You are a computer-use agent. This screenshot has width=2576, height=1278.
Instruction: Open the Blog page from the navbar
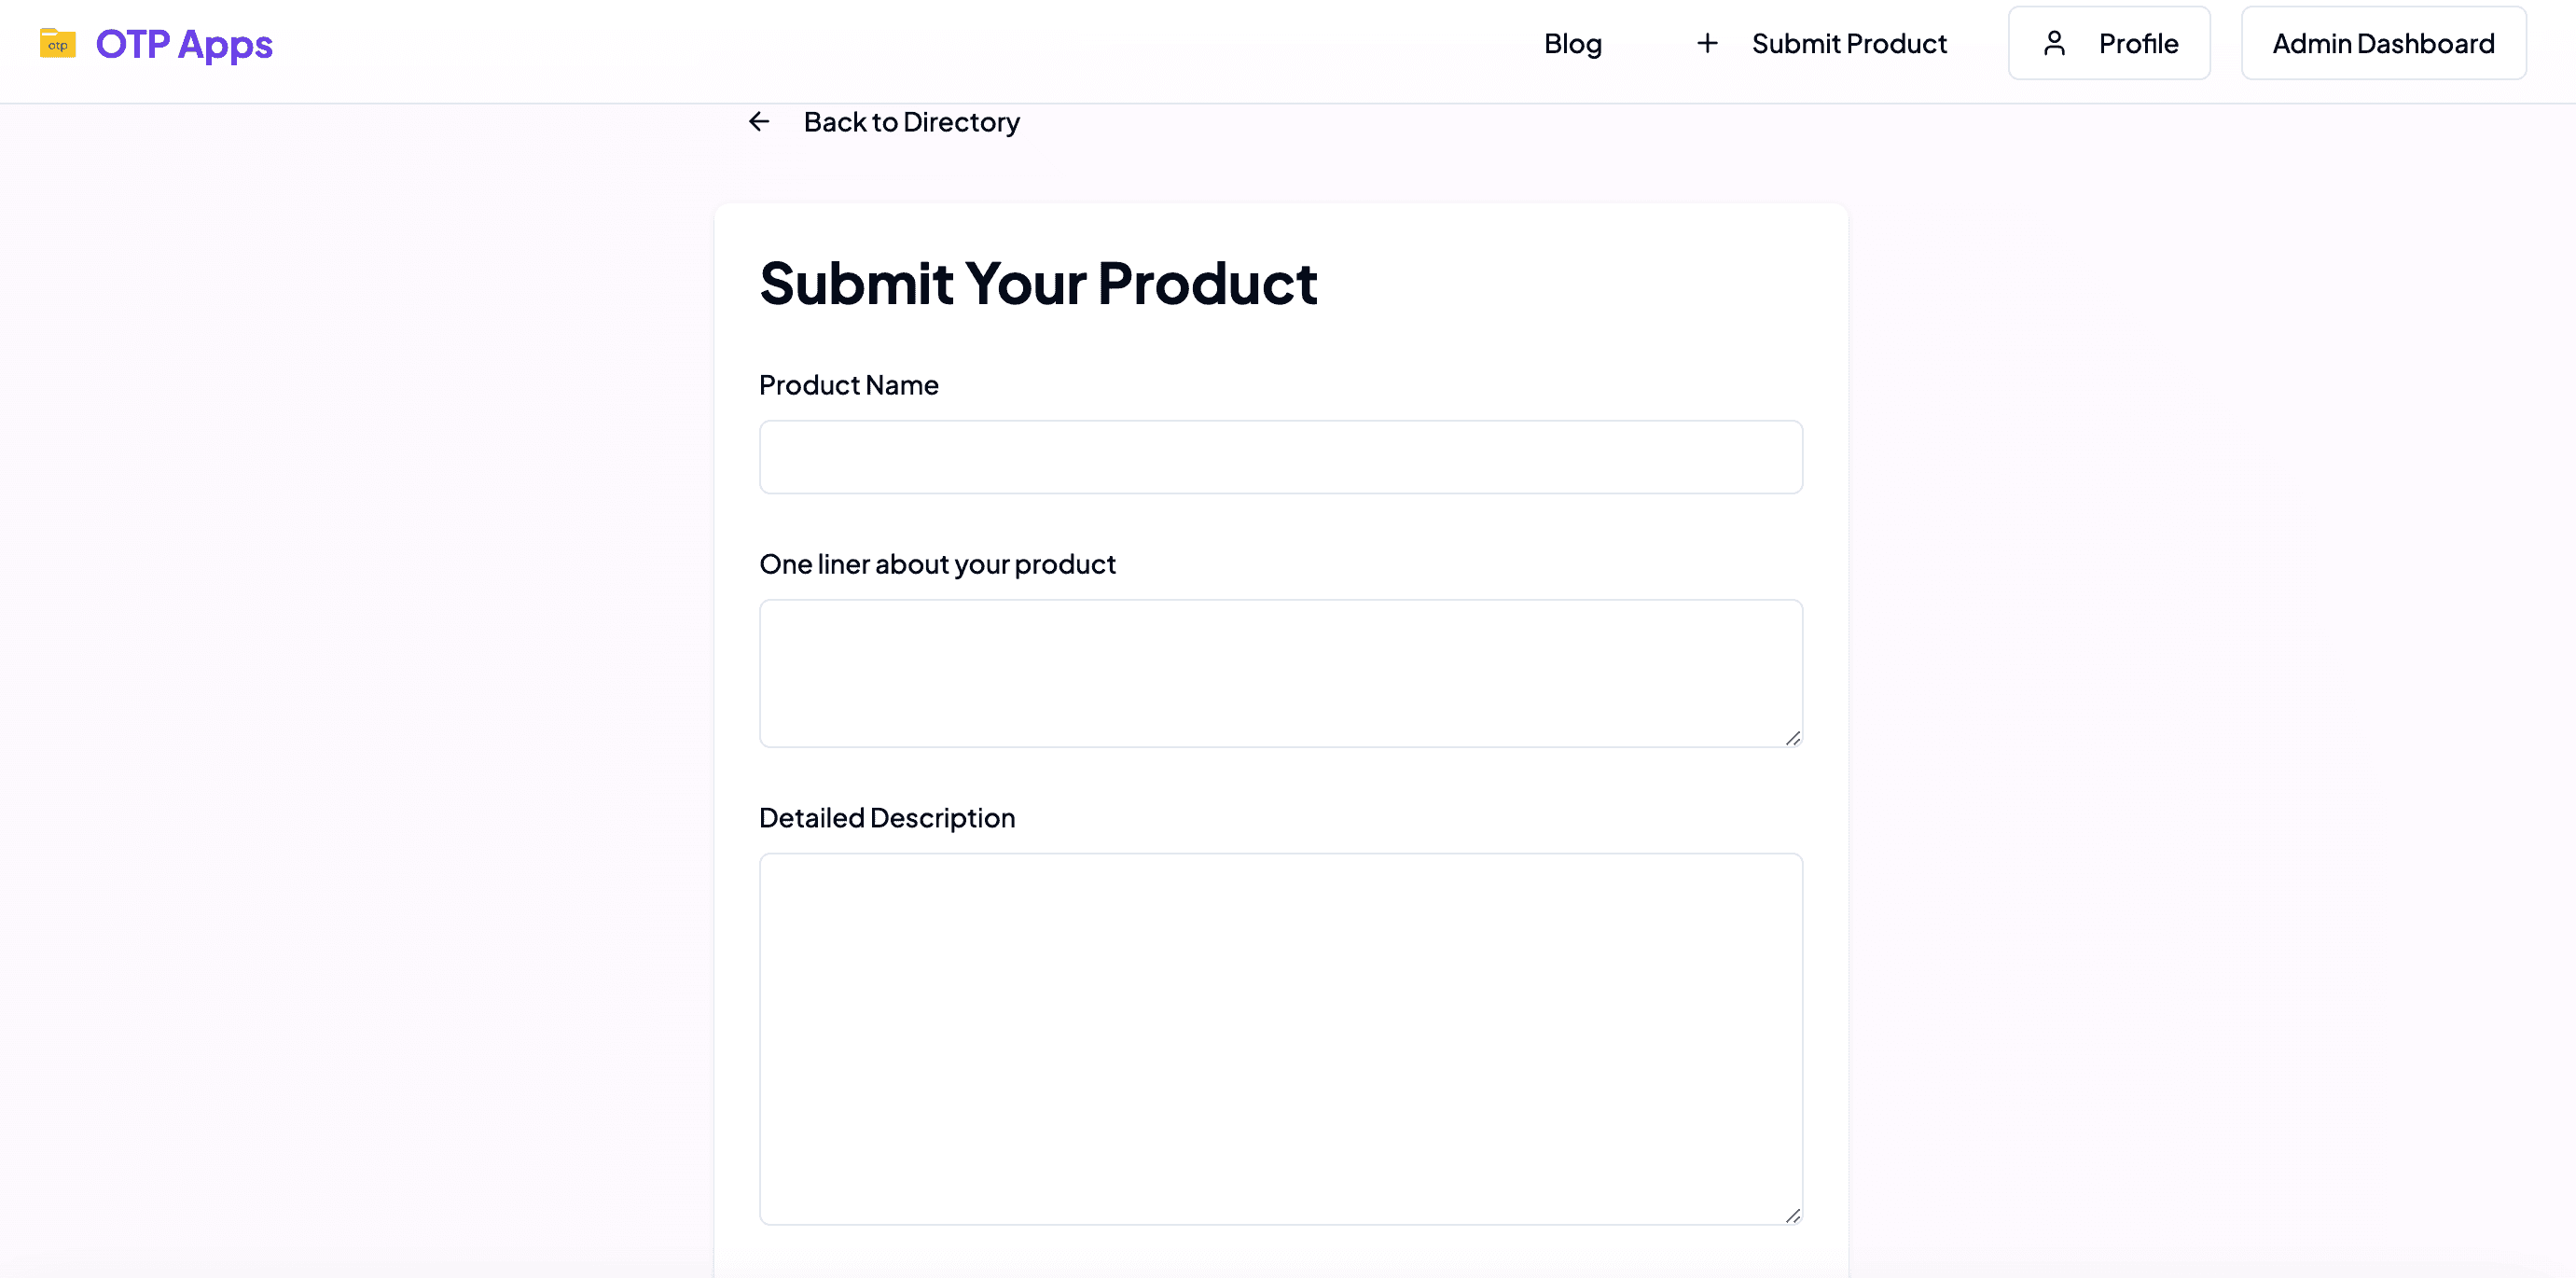1572,44
